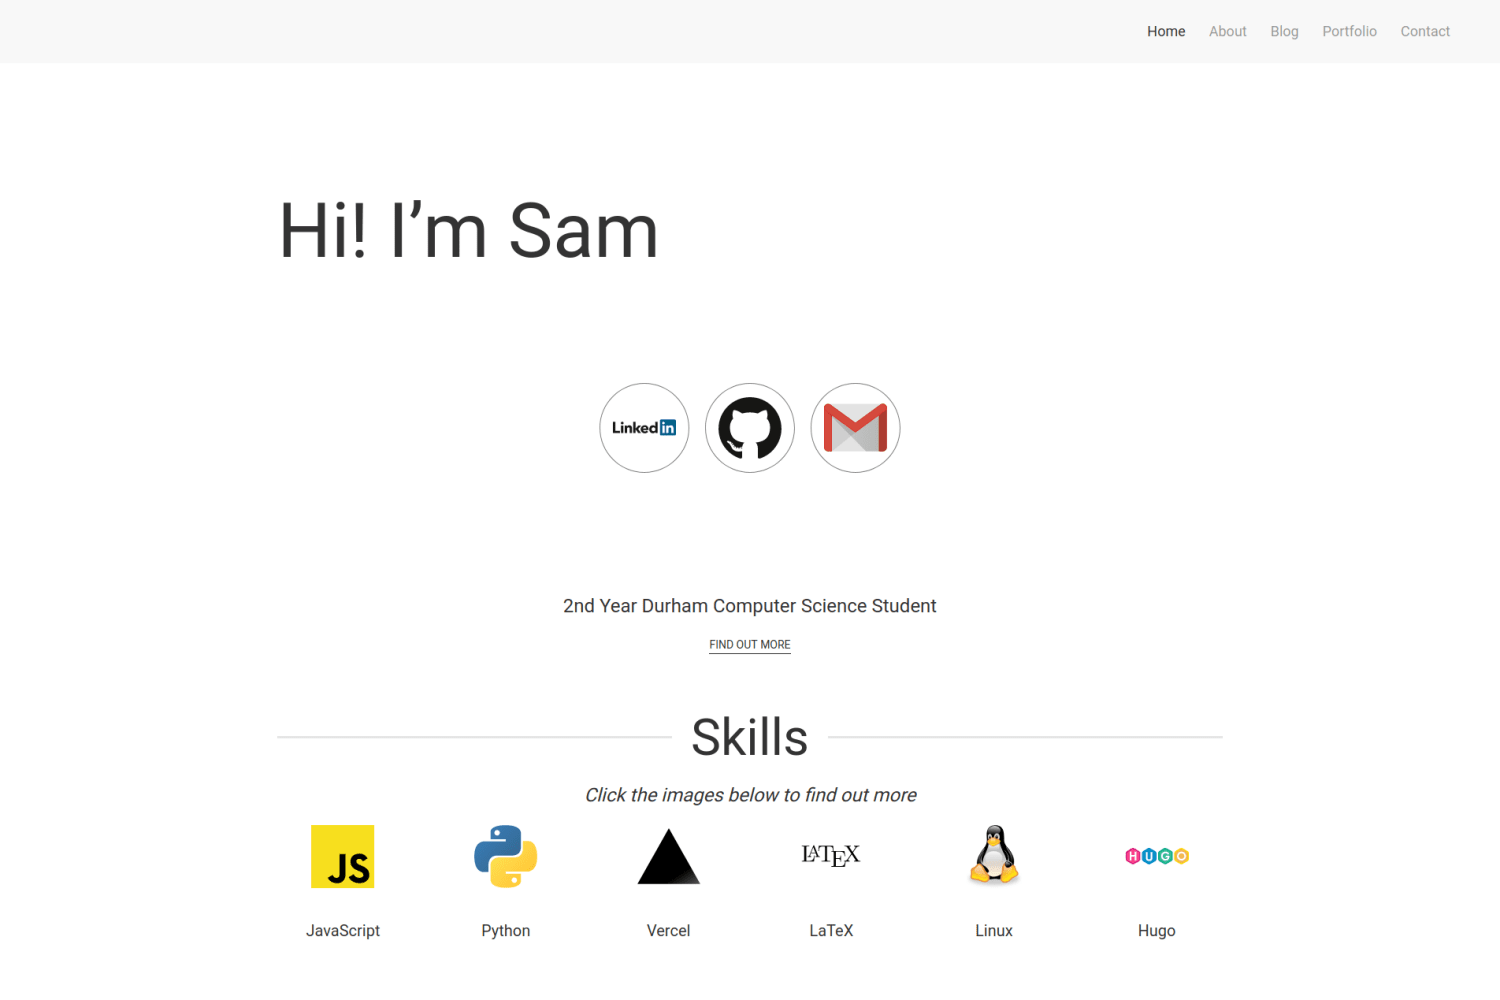Navigate to the Home menu item
Image resolution: width=1500 pixels, height=1000 pixels.
click(x=1166, y=31)
